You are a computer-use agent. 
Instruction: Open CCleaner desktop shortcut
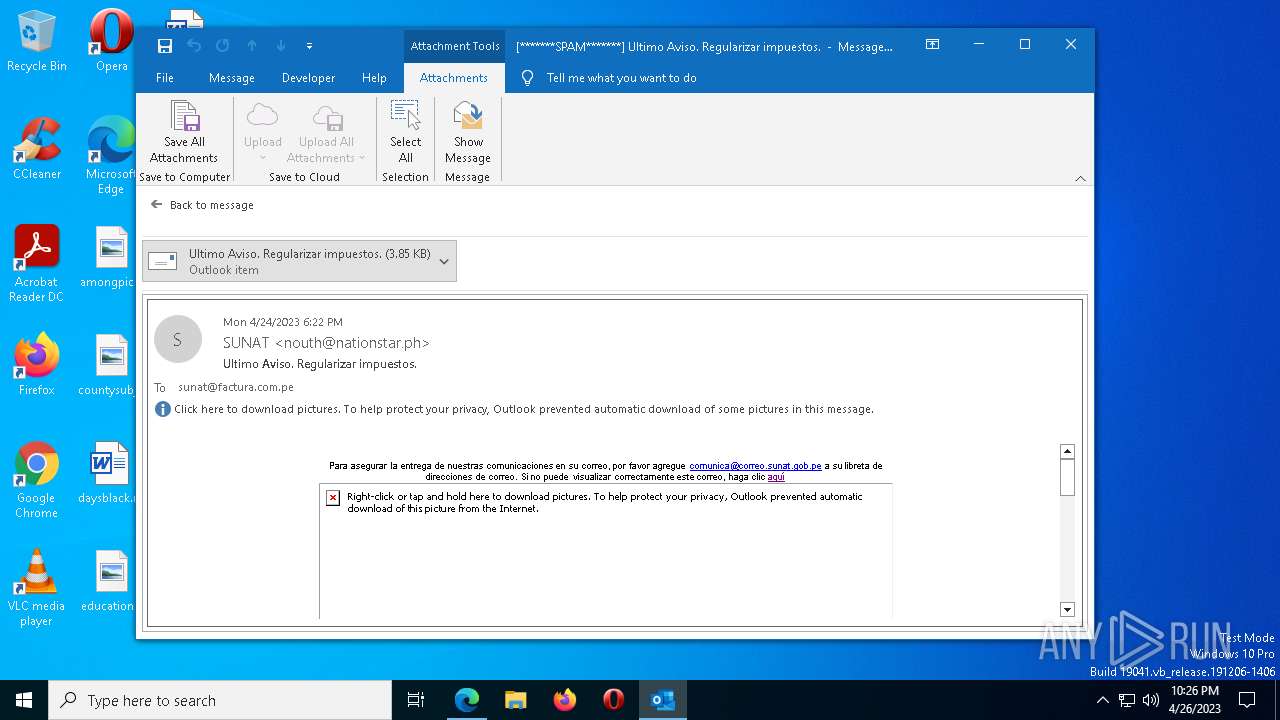[37, 150]
